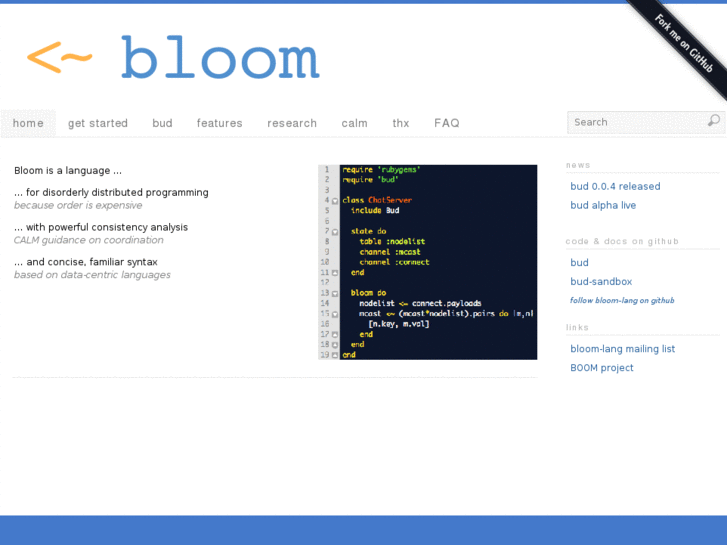Click the bloom logo in header
This screenshot has width=727, height=545.
point(173,57)
